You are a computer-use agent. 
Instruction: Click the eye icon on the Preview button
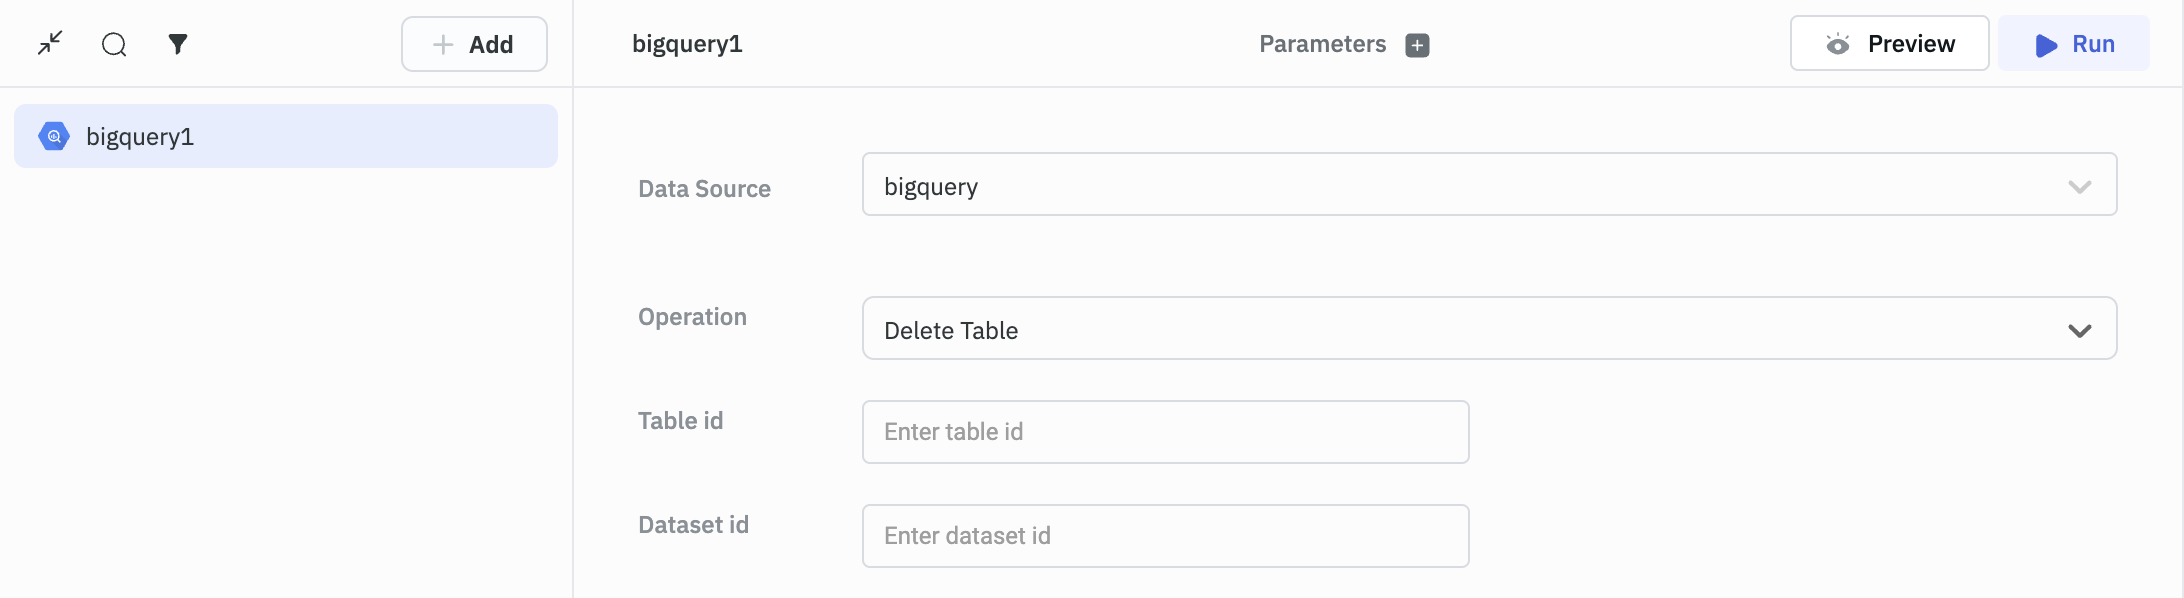click(x=1837, y=44)
